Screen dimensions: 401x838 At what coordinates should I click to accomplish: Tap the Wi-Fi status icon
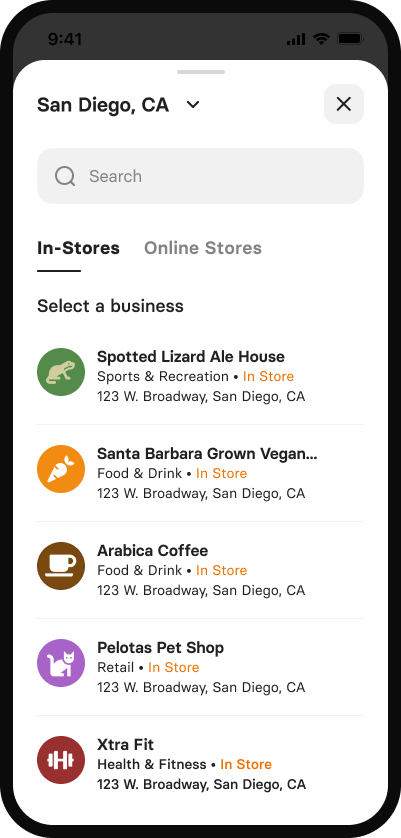tap(321, 39)
